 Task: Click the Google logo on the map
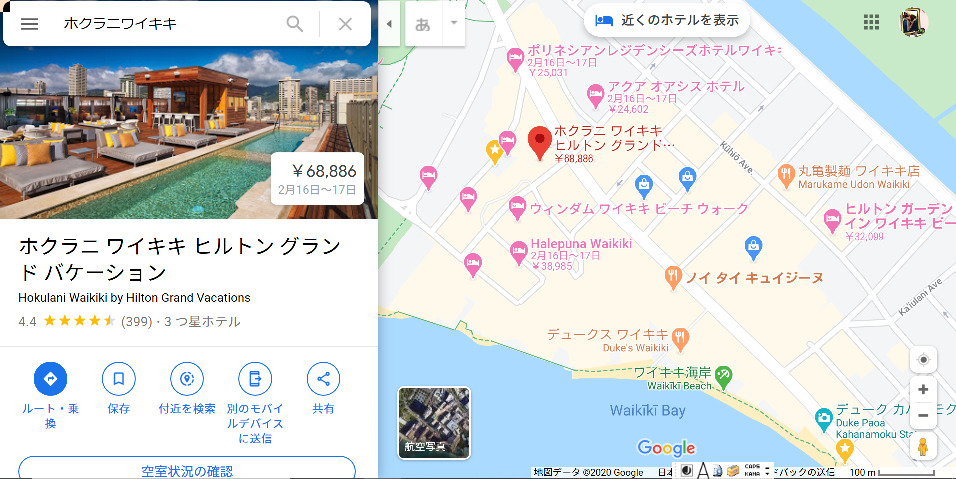pyautogui.click(x=666, y=448)
